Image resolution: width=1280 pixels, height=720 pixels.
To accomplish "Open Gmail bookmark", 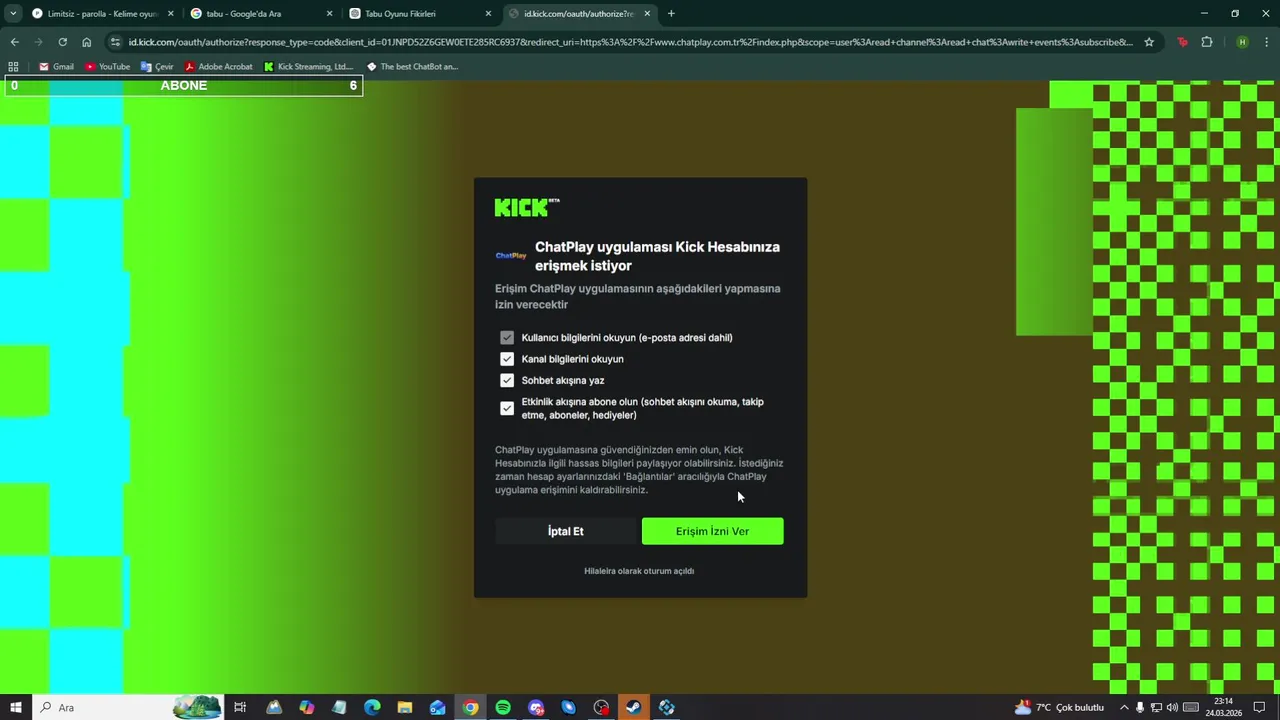I will point(56,67).
